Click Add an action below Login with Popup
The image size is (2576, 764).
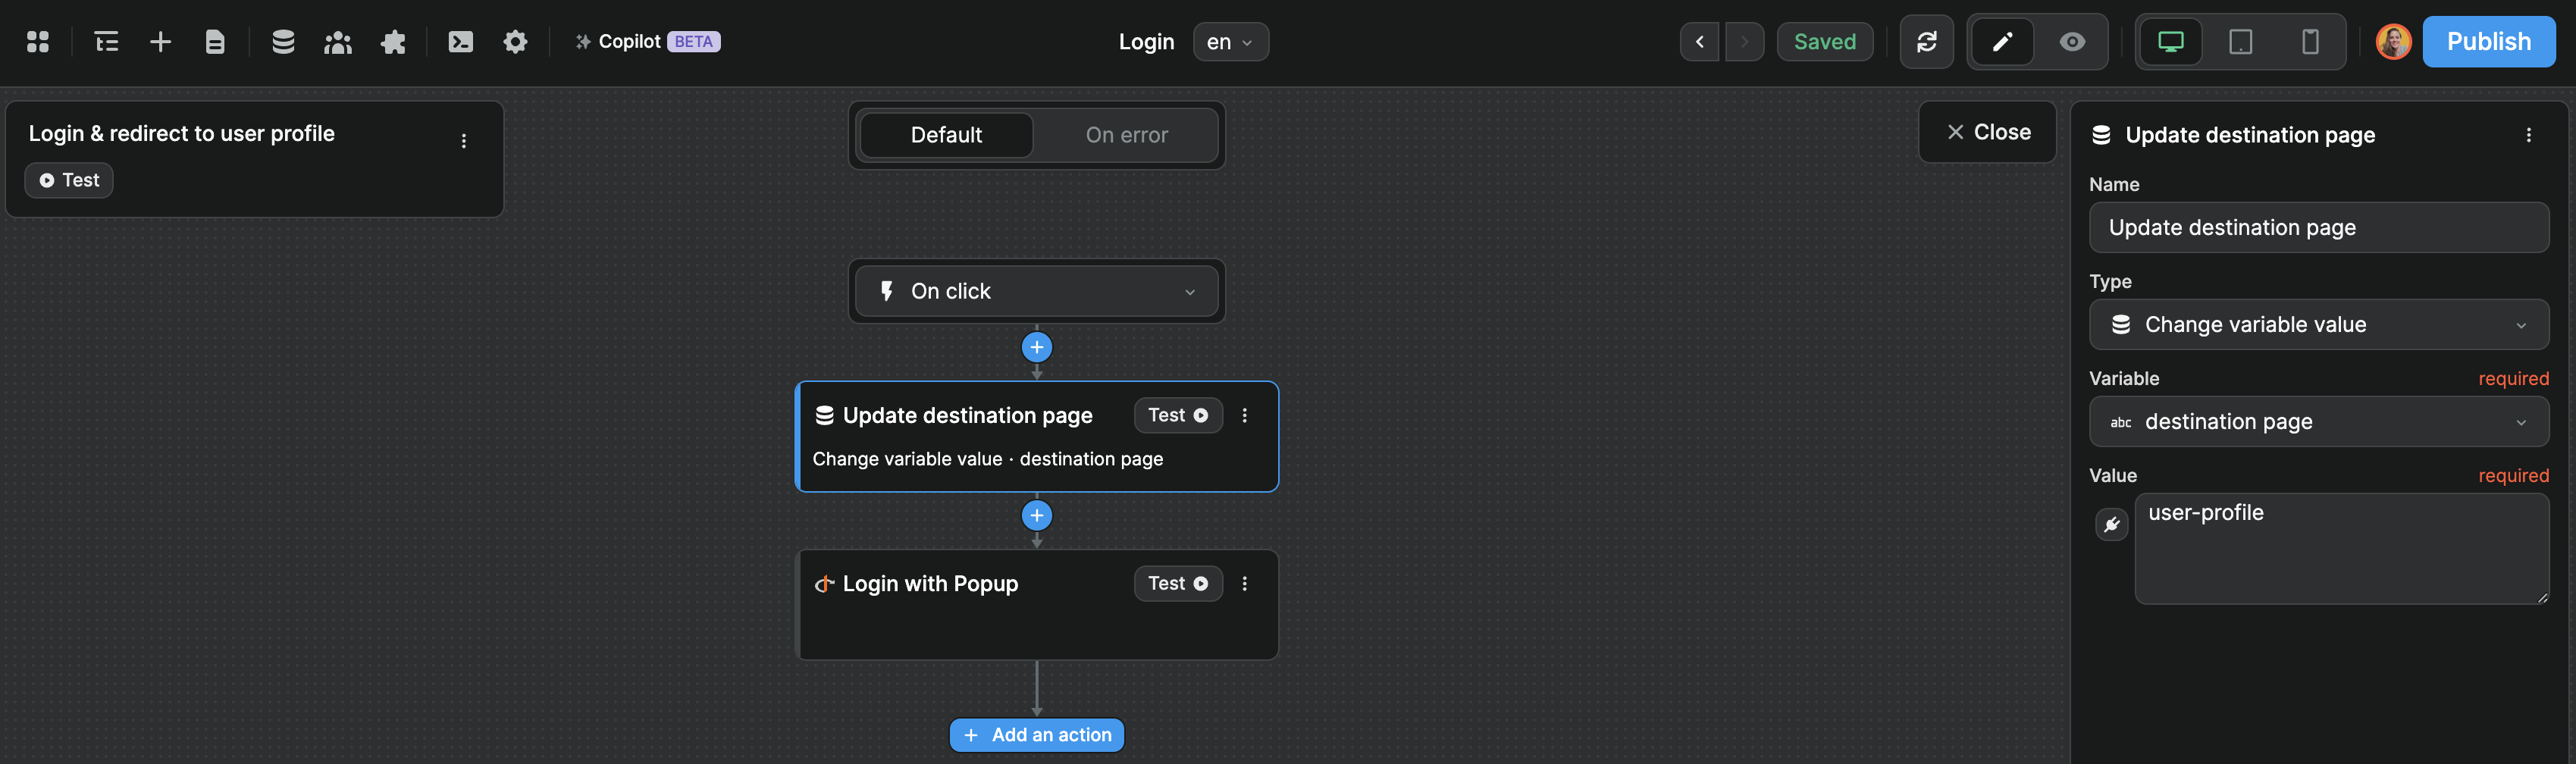1036,734
